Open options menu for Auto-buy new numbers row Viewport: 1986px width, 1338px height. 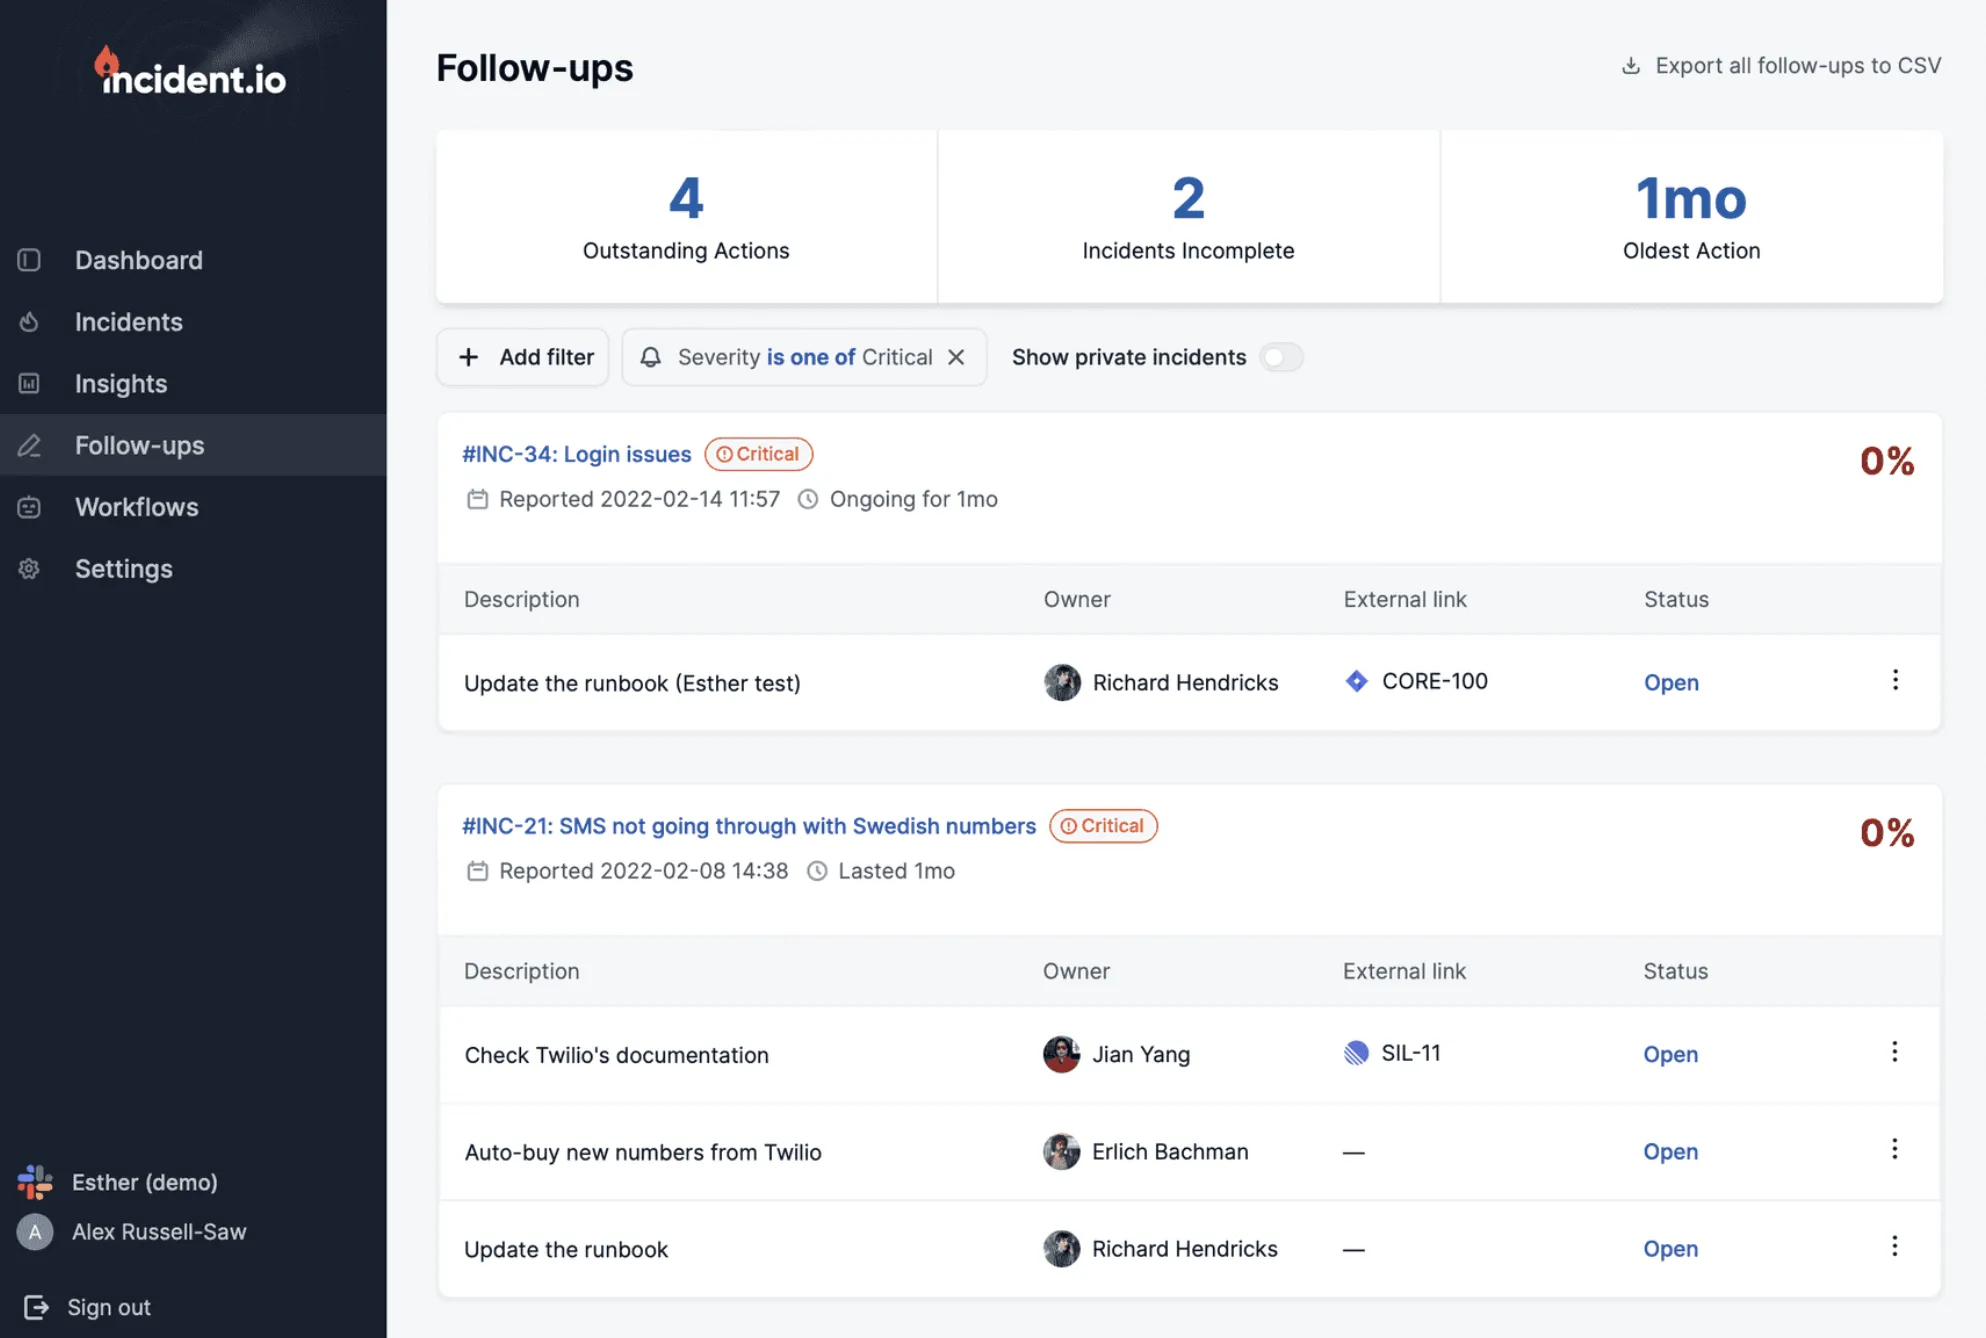point(1894,1149)
